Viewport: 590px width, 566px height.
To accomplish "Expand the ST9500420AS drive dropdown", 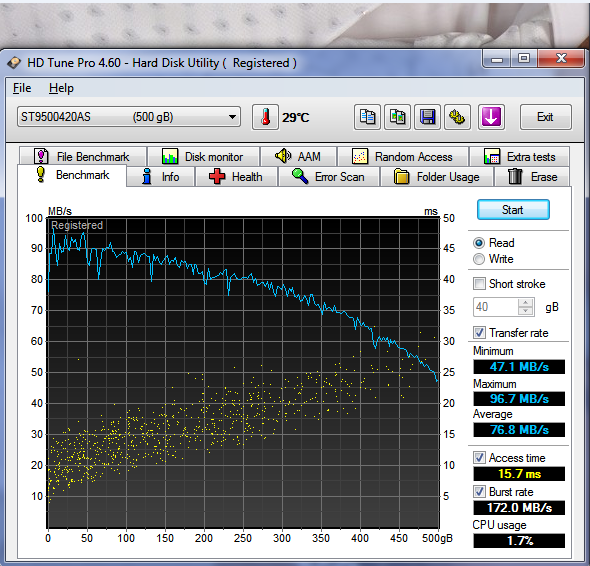I will click(233, 117).
